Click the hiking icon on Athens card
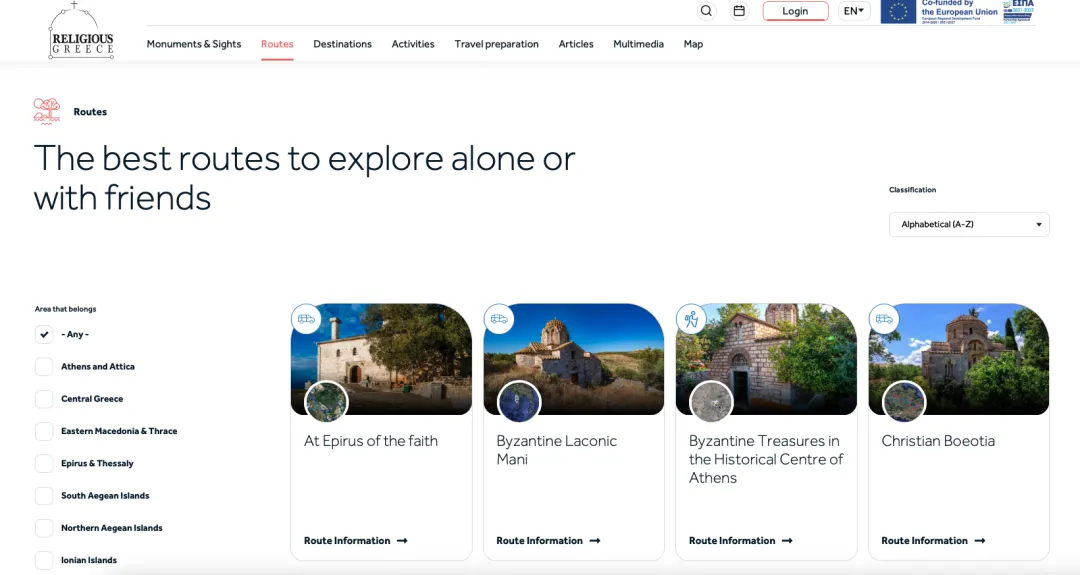The width and height of the screenshot is (1080, 575). [691, 319]
